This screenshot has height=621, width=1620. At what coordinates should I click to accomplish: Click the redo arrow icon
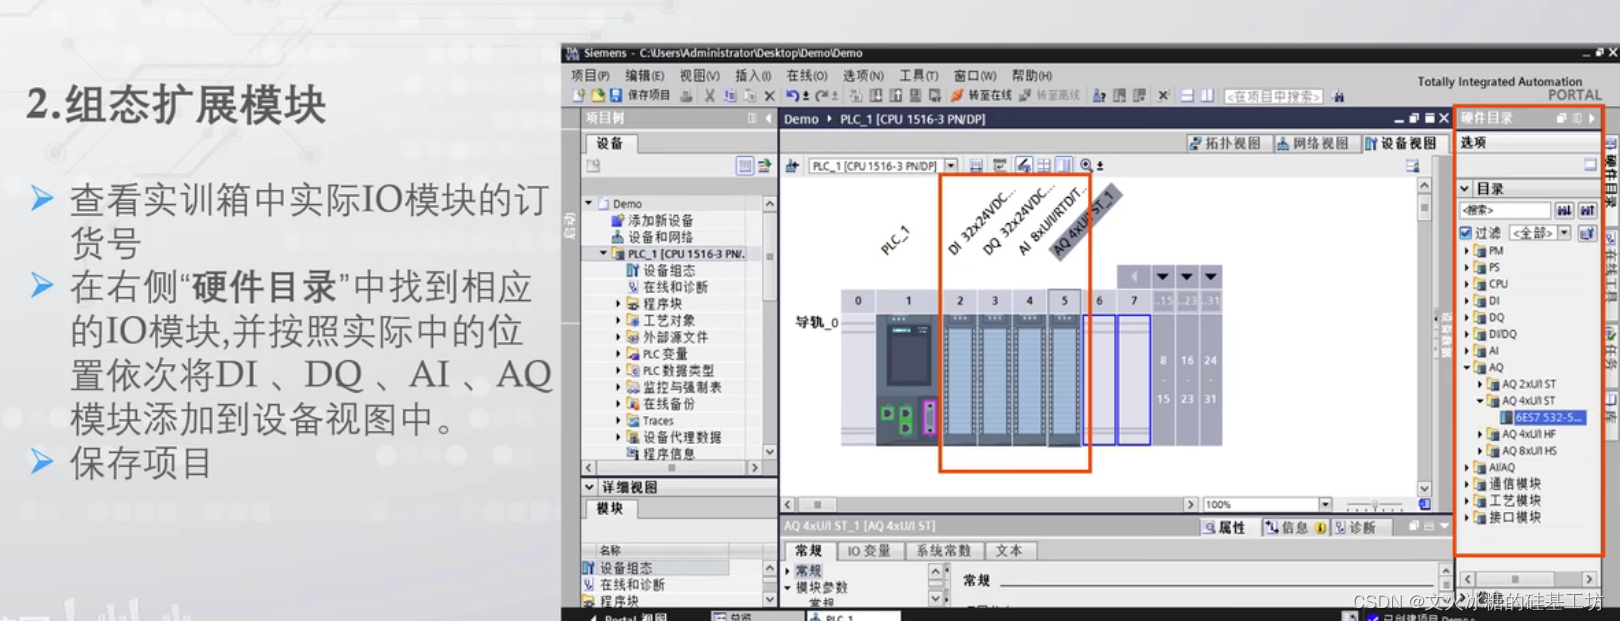click(822, 96)
